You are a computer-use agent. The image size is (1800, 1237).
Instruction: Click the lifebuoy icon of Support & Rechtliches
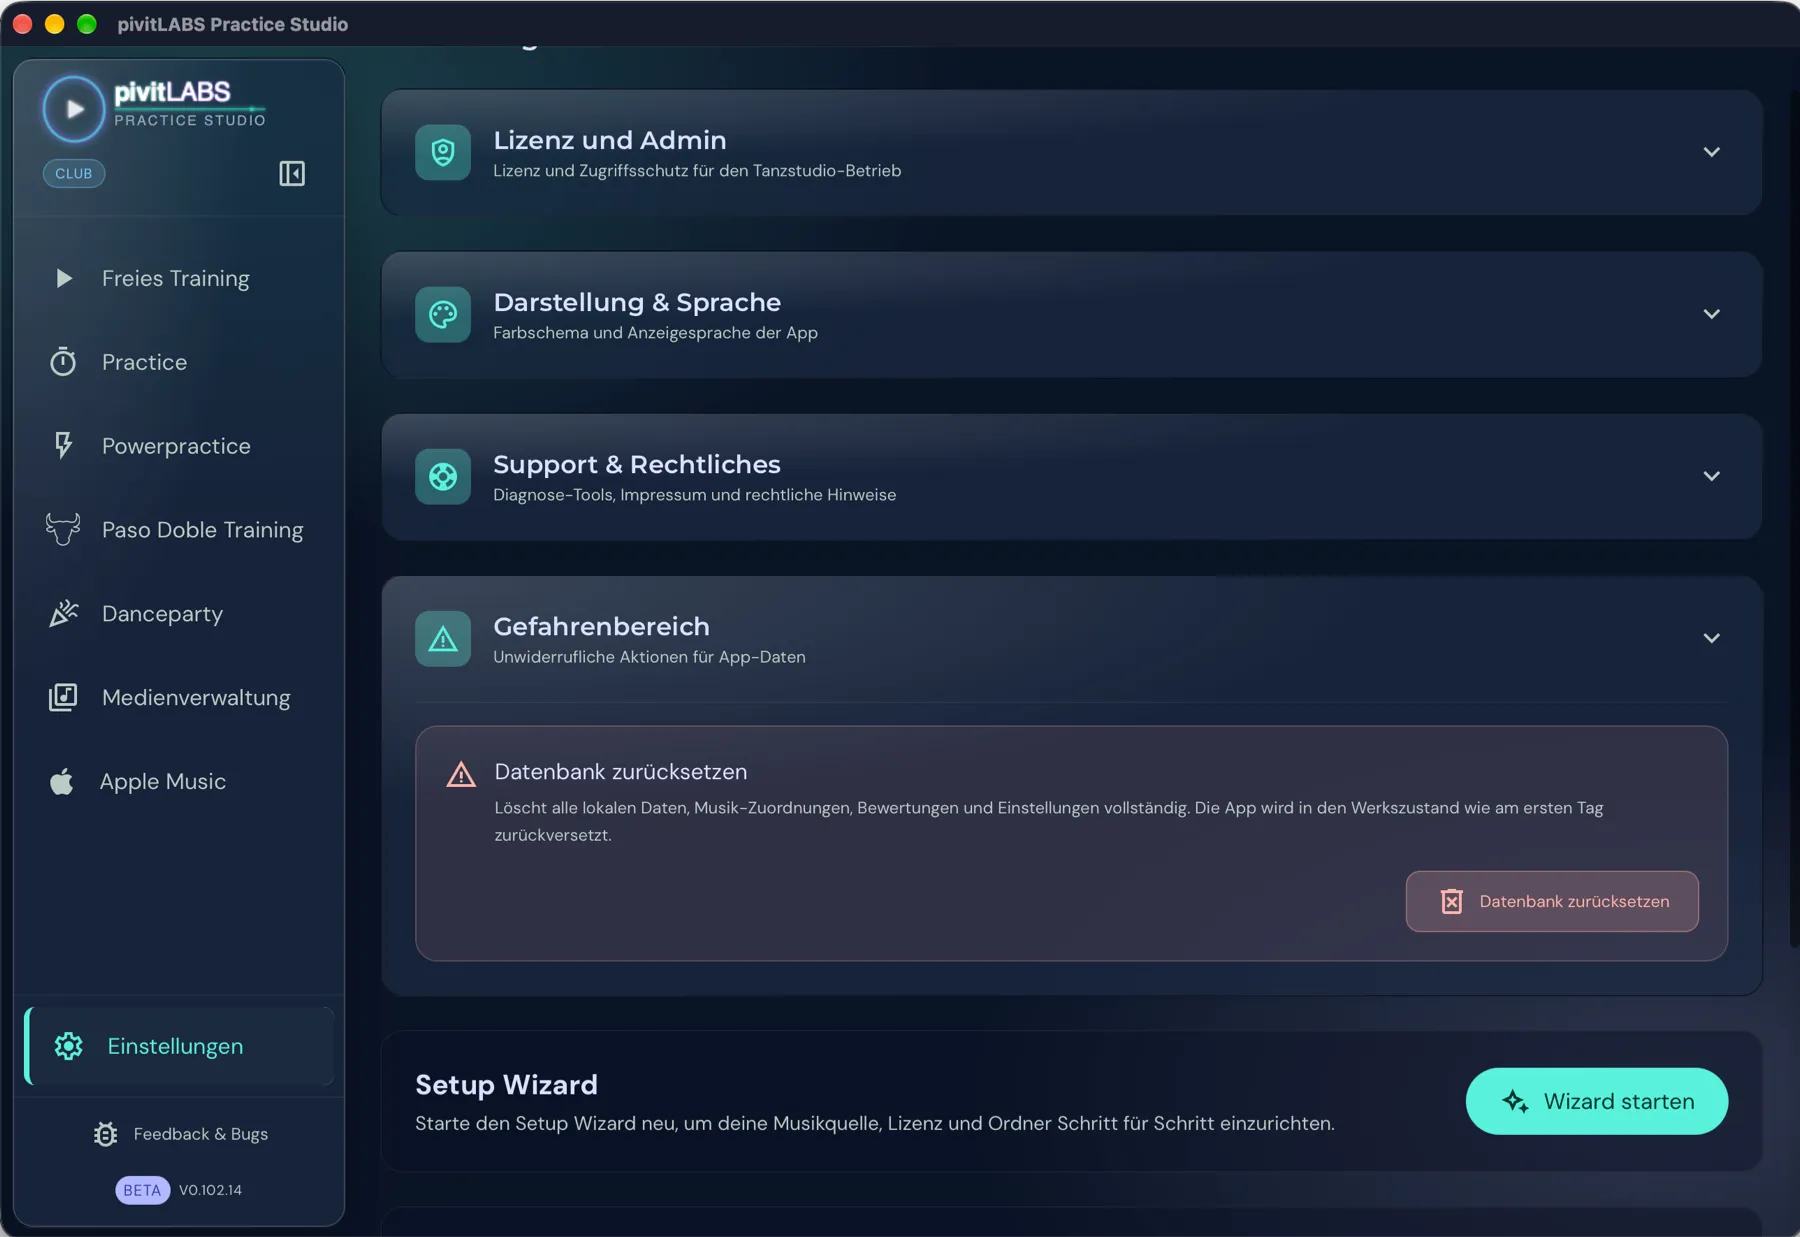[x=443, y=476]
